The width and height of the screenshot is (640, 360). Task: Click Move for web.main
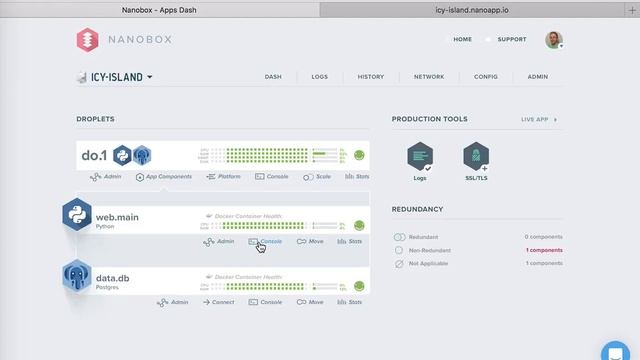point(310,242)
